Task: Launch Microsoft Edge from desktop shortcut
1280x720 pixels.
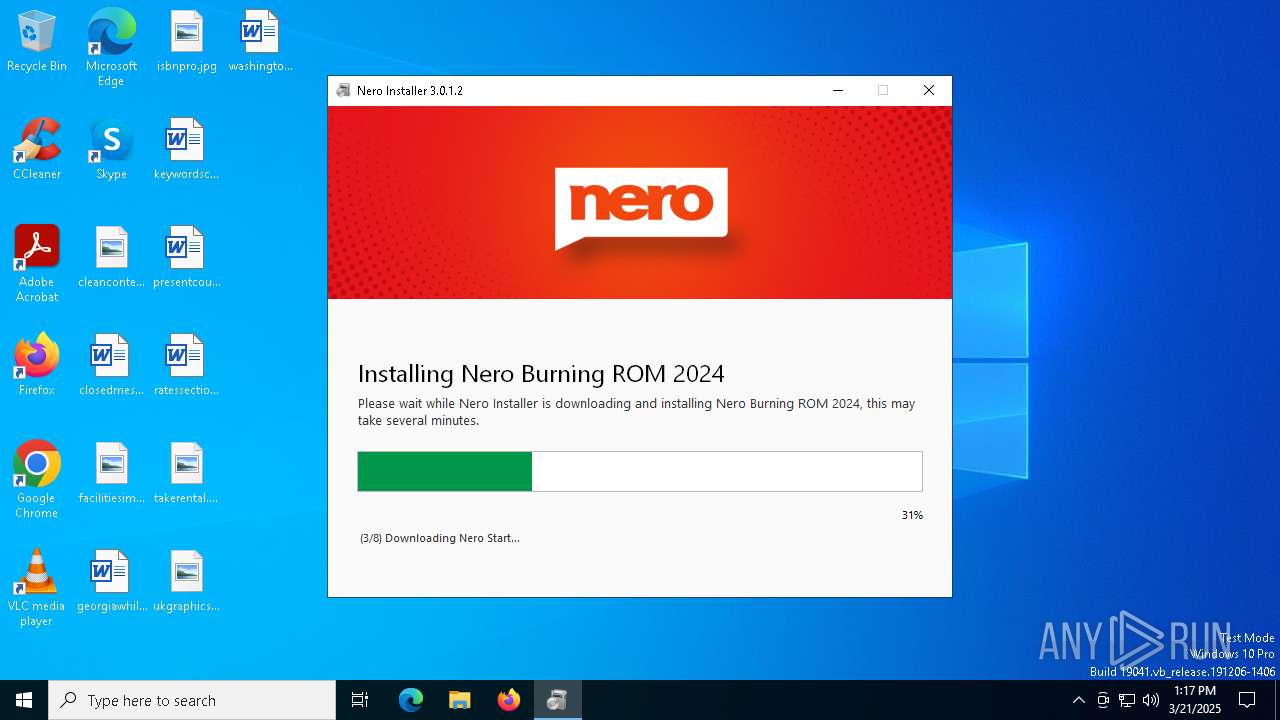Action: coord(111,48)
